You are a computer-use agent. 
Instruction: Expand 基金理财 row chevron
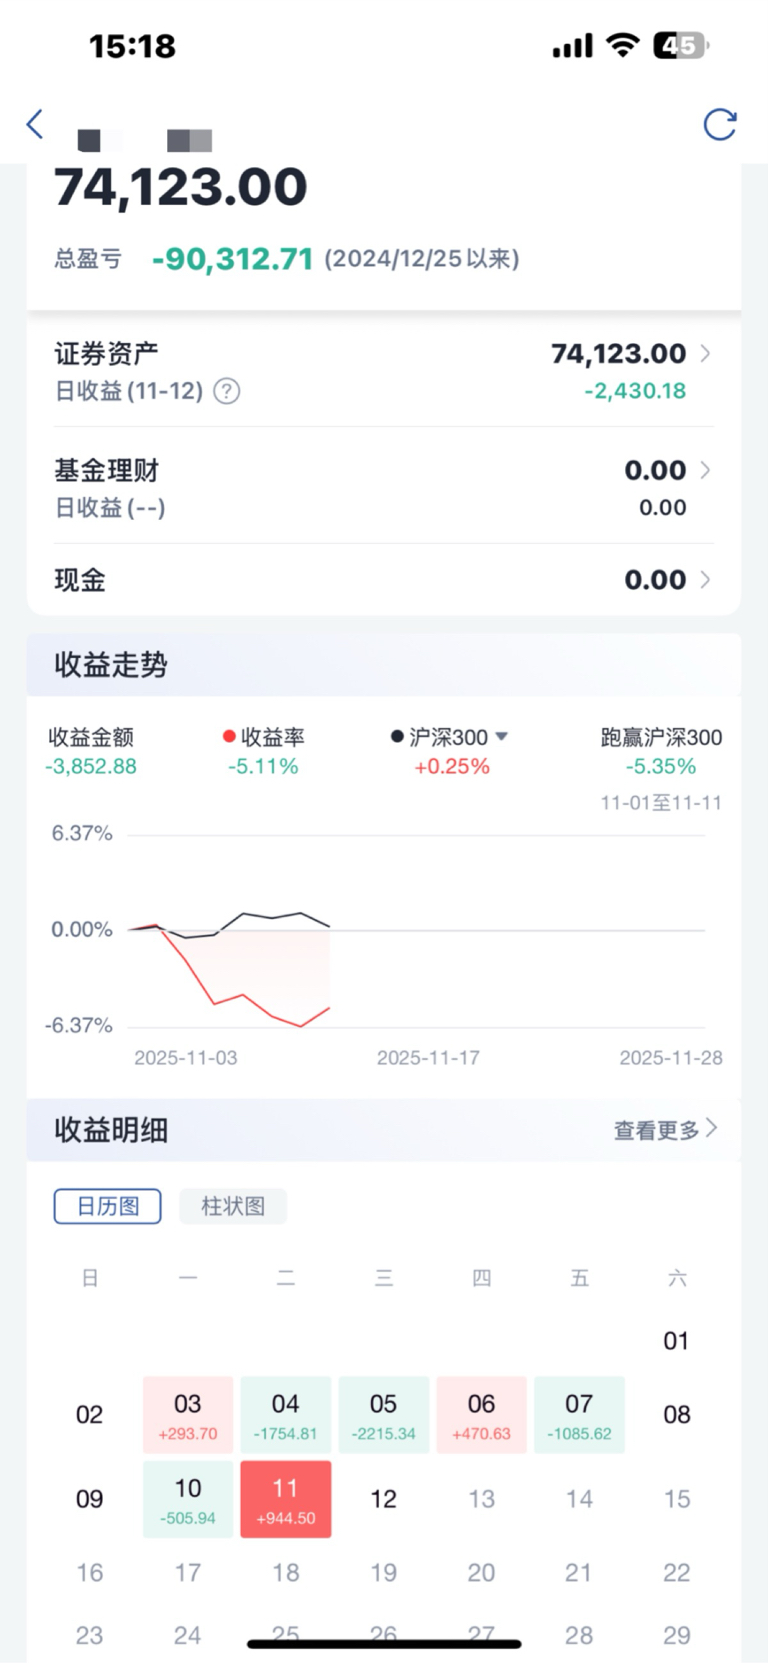705,470
